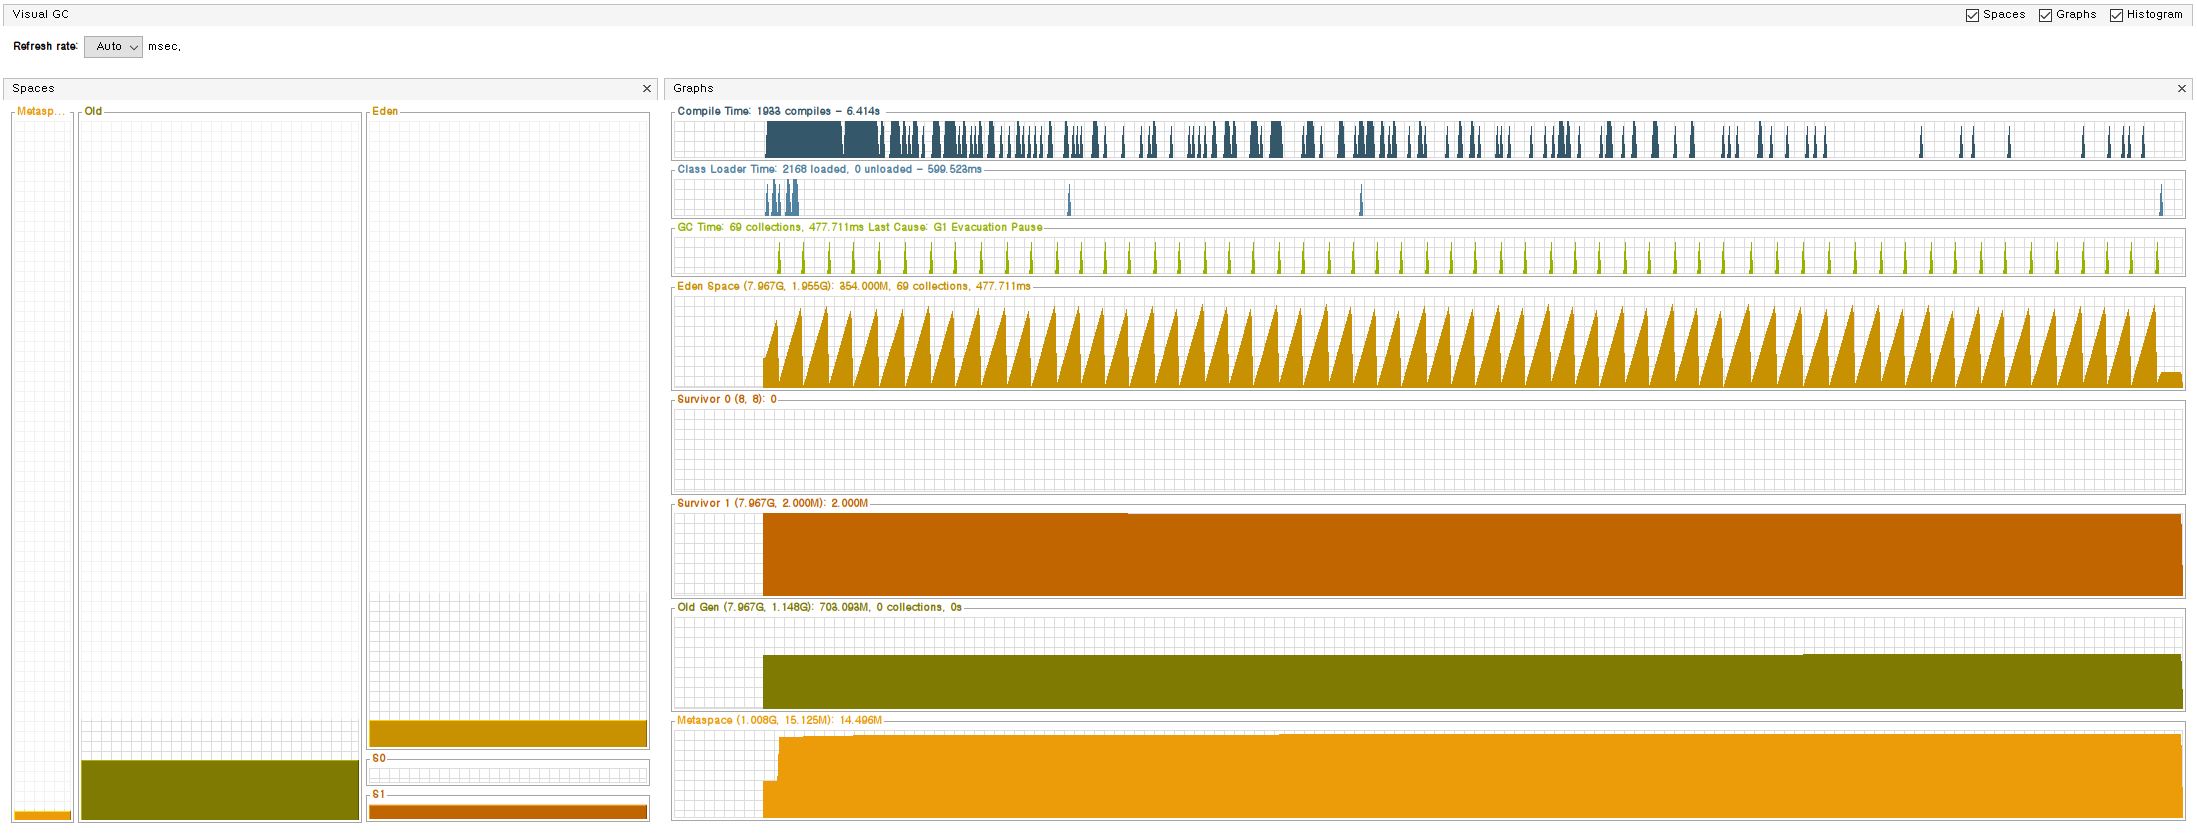Click the S0 survivor box

pos(508,774)
